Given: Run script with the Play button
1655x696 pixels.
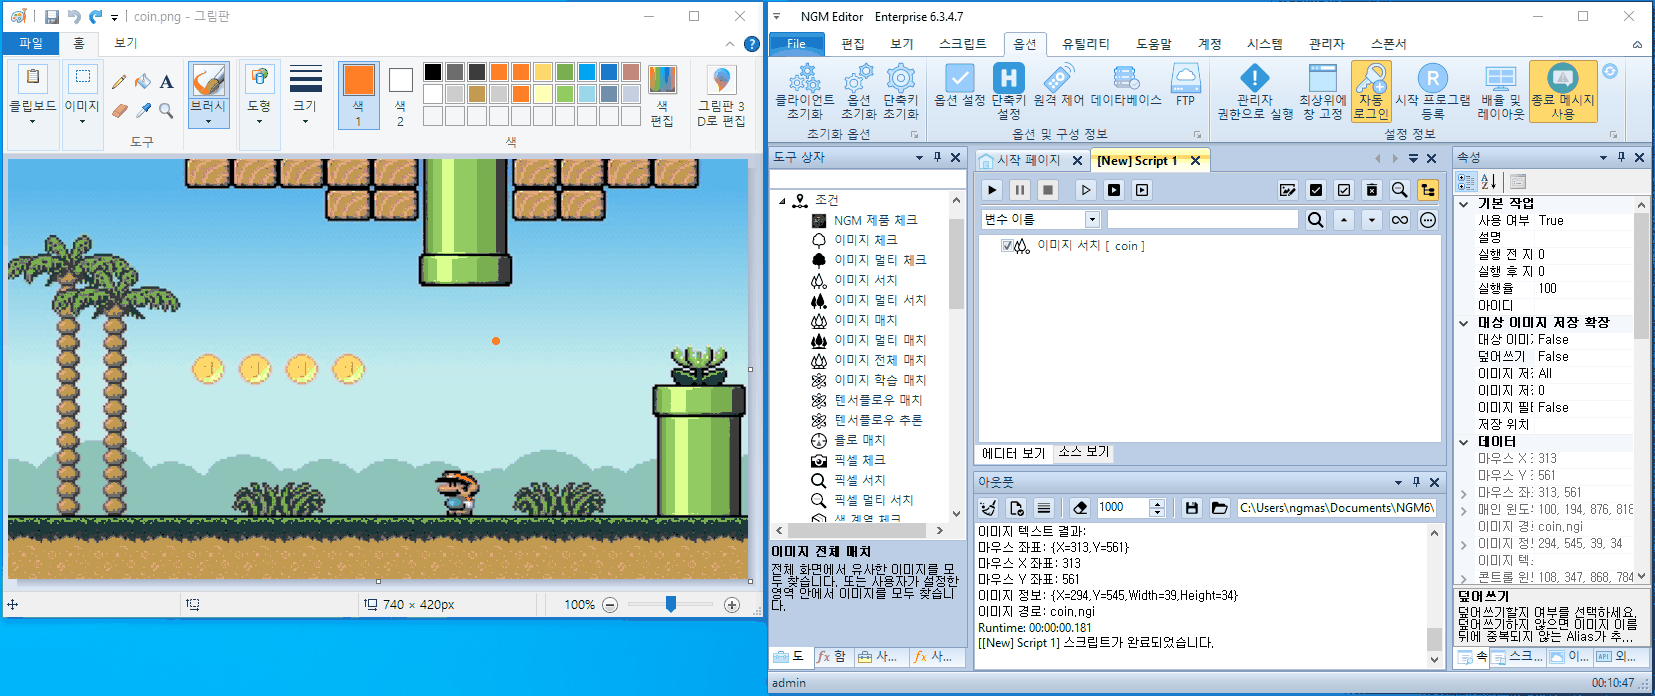Looking at the screenshot, I should 992,190.
